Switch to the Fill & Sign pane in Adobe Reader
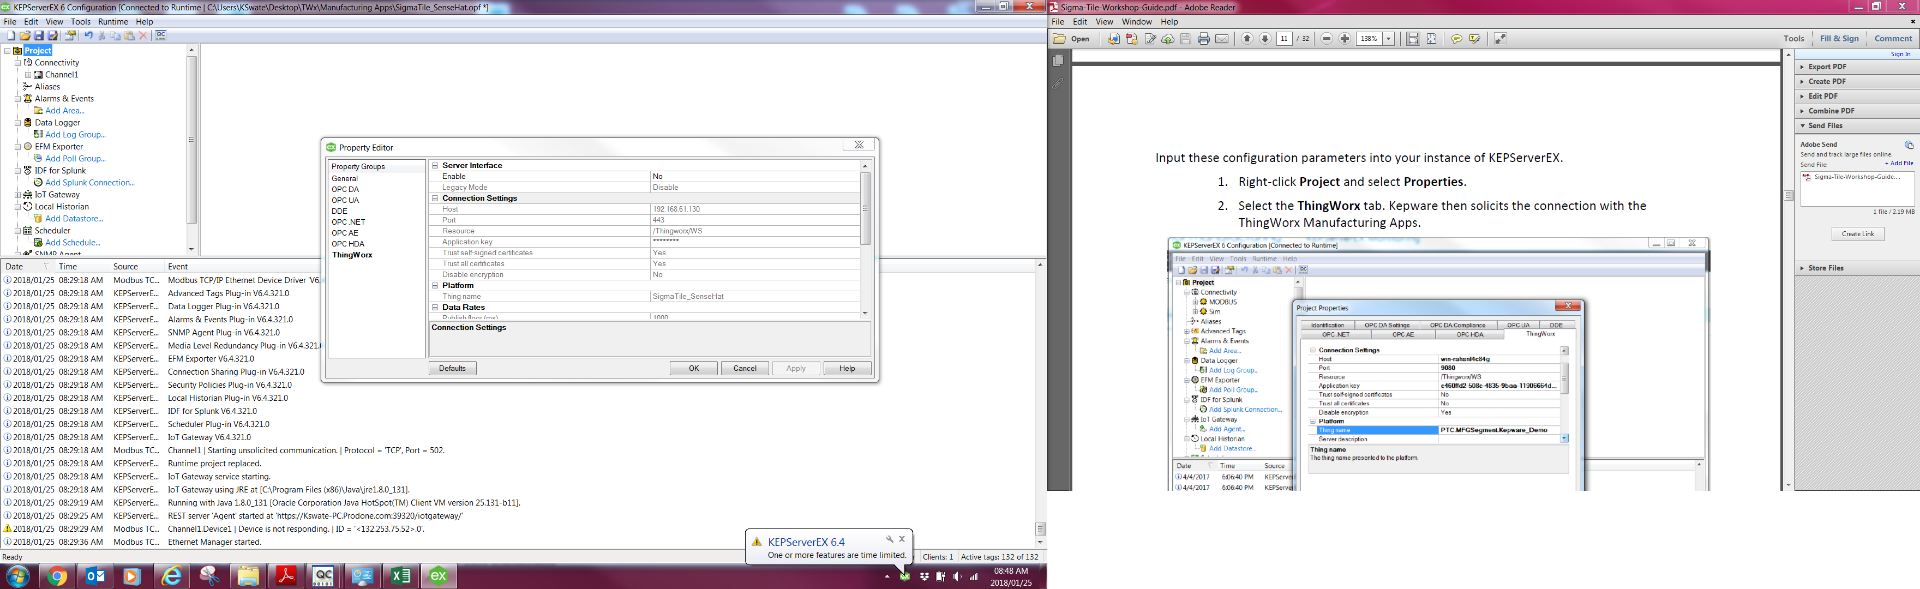The image size is (1920, 589). click(1839, 39)
